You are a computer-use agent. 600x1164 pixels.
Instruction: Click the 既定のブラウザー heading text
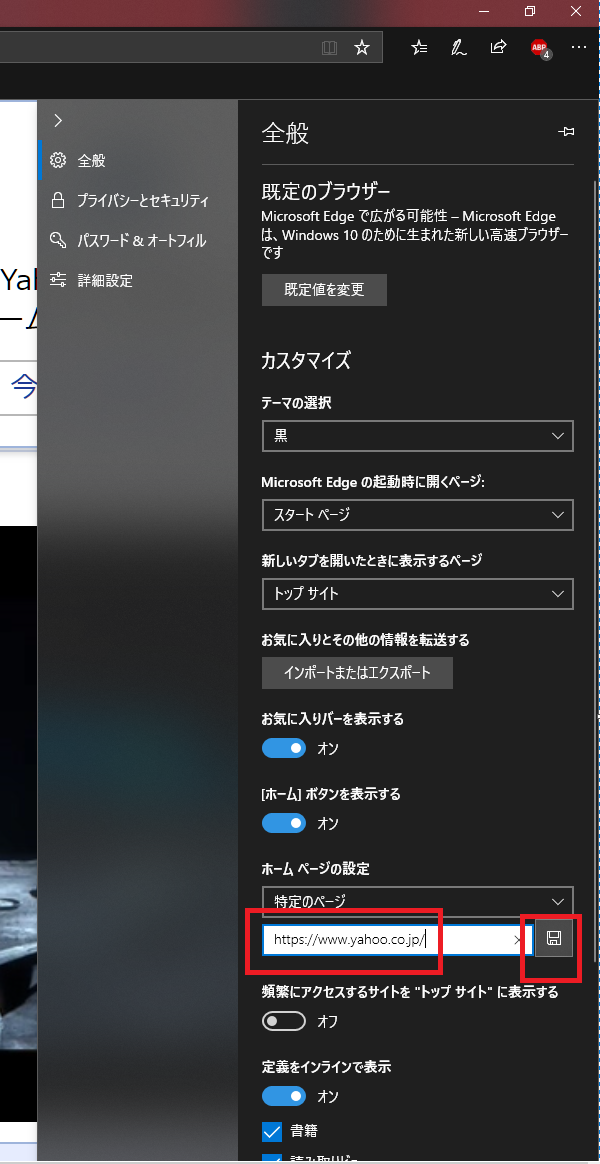coord(326,192)
